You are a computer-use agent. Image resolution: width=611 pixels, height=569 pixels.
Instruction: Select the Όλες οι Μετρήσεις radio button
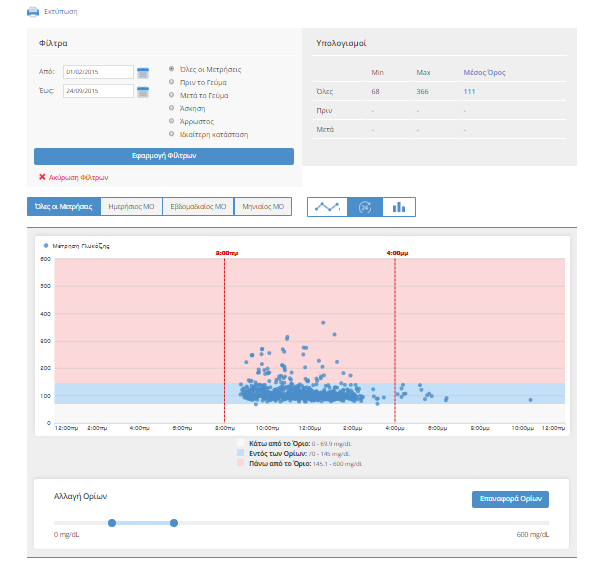pyautogui.click(x=172, y=69)
